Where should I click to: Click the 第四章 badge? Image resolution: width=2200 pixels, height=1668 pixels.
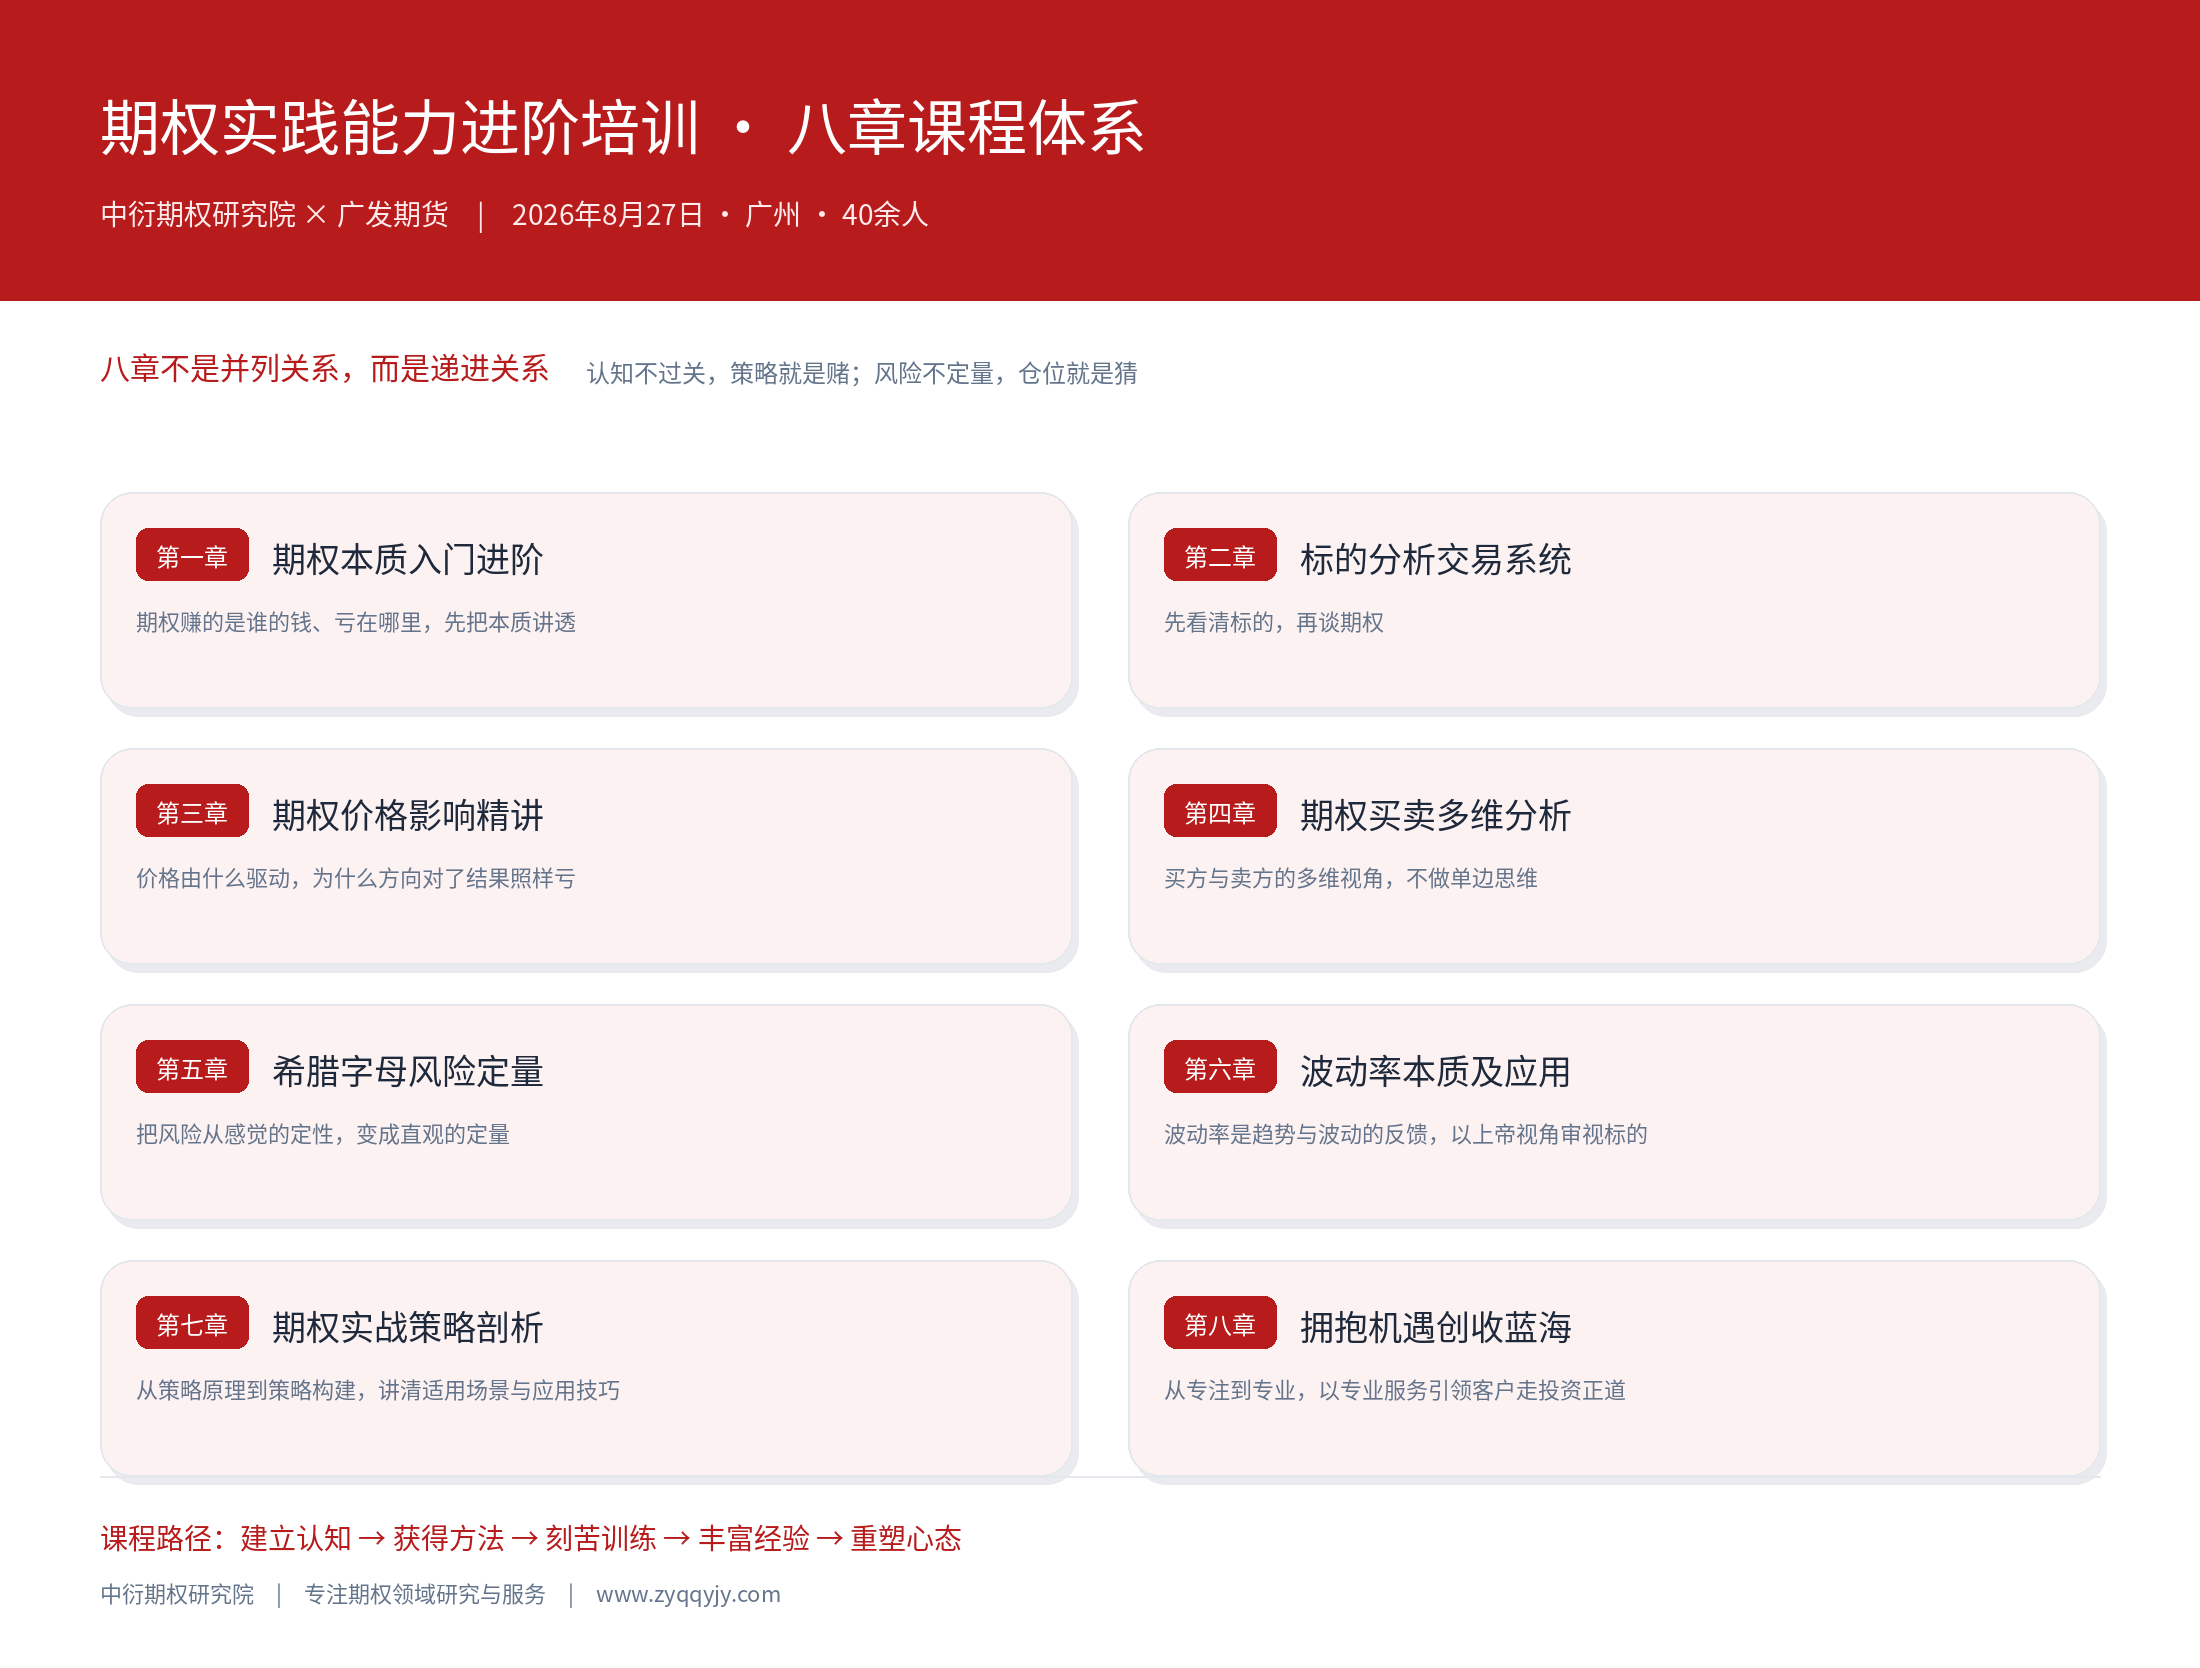point(1220,811)
